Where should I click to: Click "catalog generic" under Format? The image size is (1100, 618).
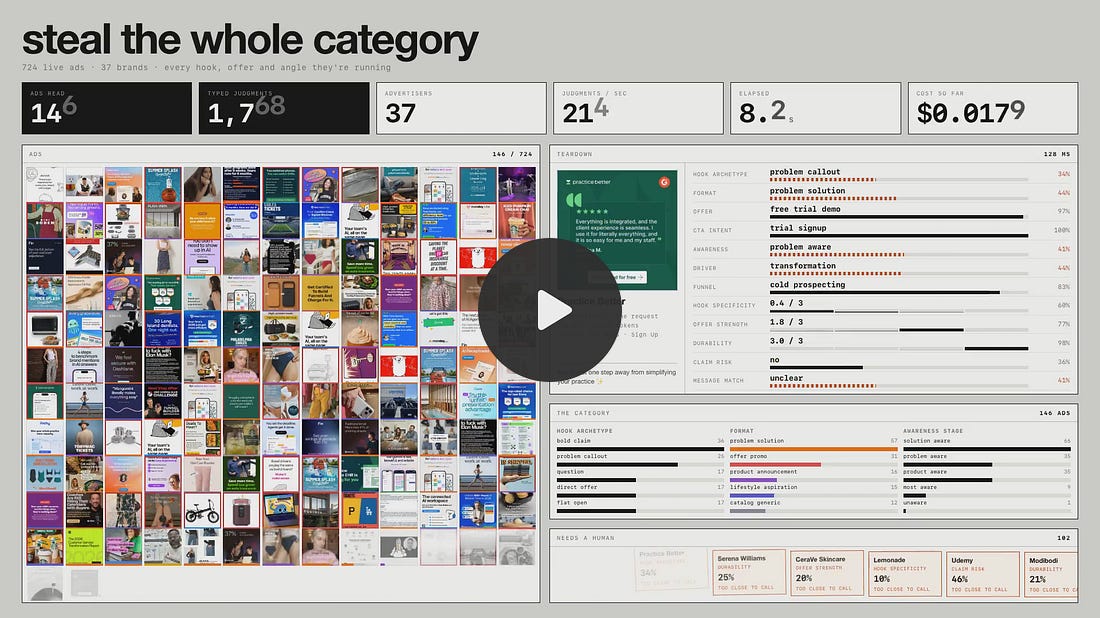755,502
